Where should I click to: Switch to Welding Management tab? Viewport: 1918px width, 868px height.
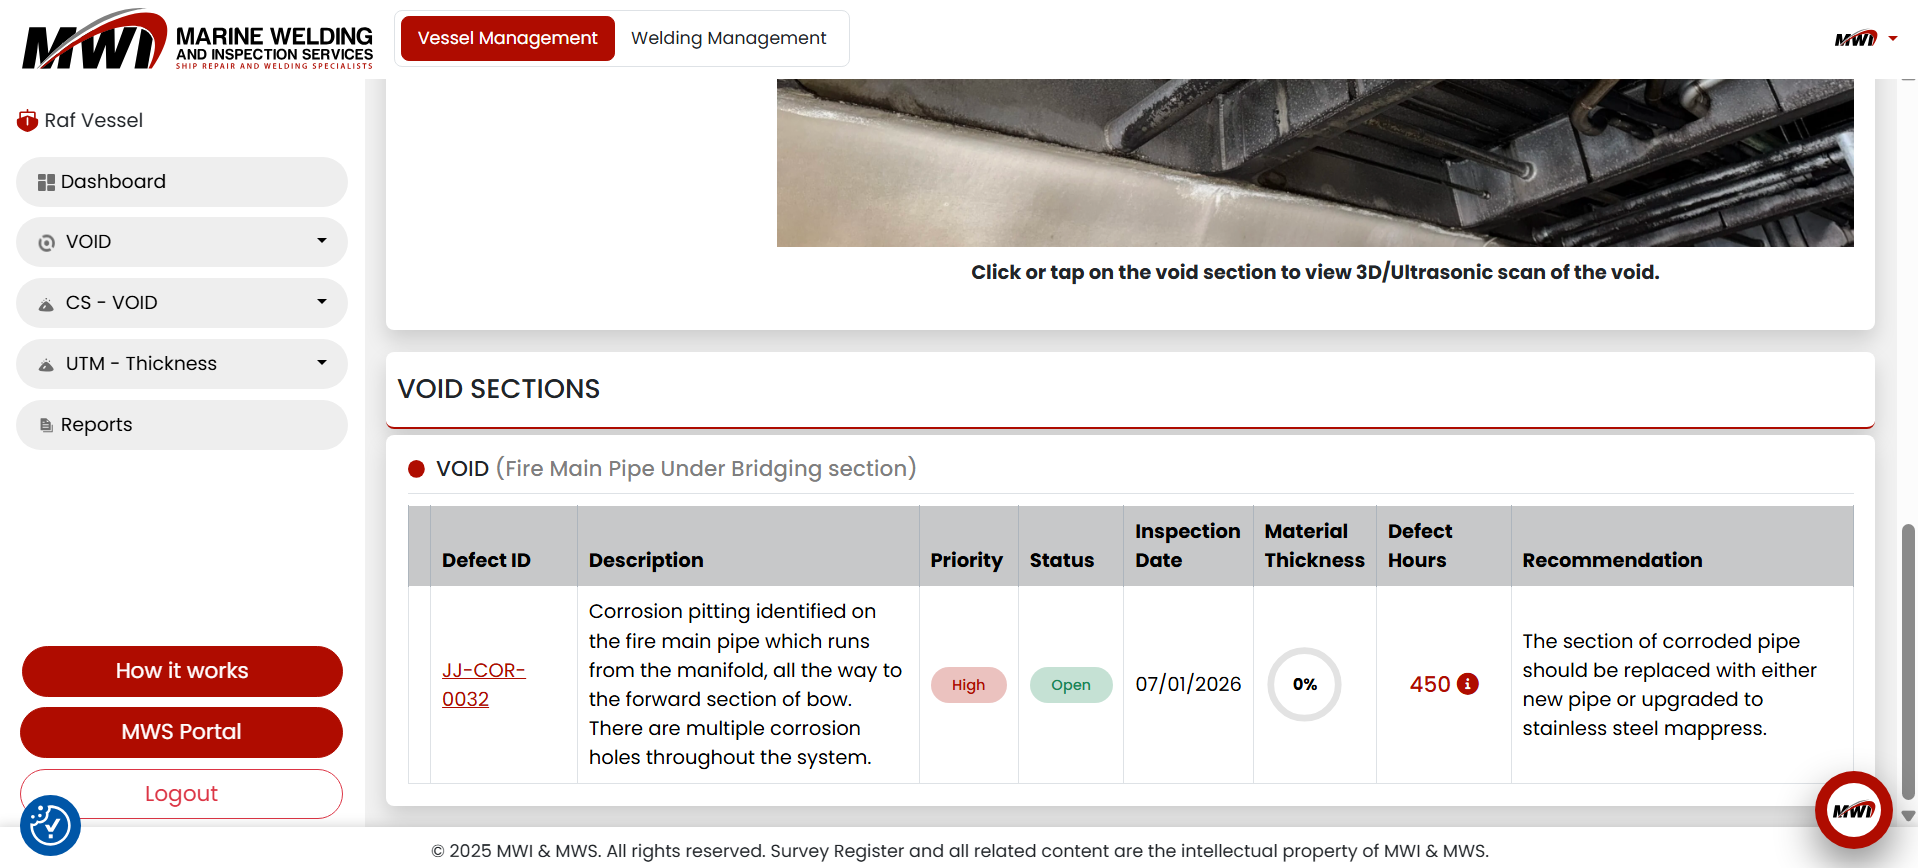coord(729,38)
